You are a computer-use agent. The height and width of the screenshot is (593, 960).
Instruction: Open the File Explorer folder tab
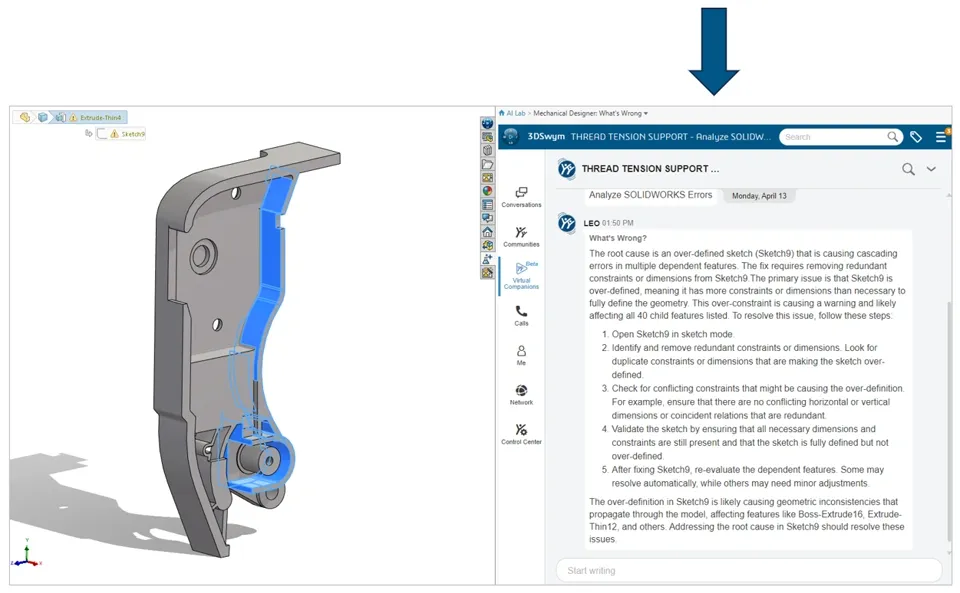(x=488, y=164)
